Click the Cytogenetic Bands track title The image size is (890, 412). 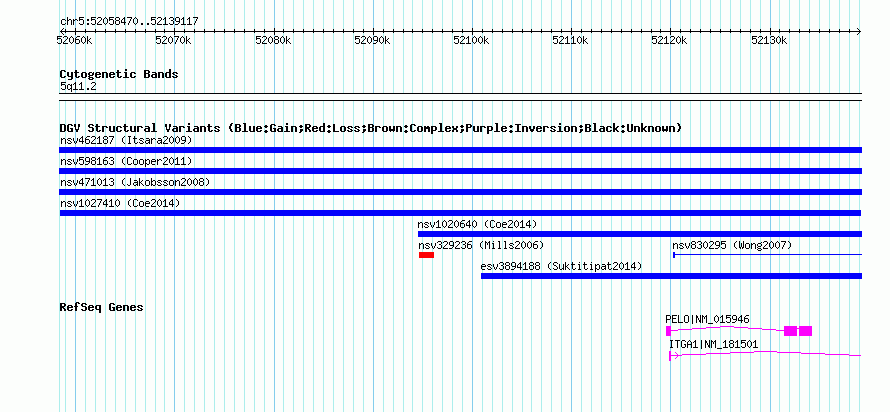click(x=119, y=74)
